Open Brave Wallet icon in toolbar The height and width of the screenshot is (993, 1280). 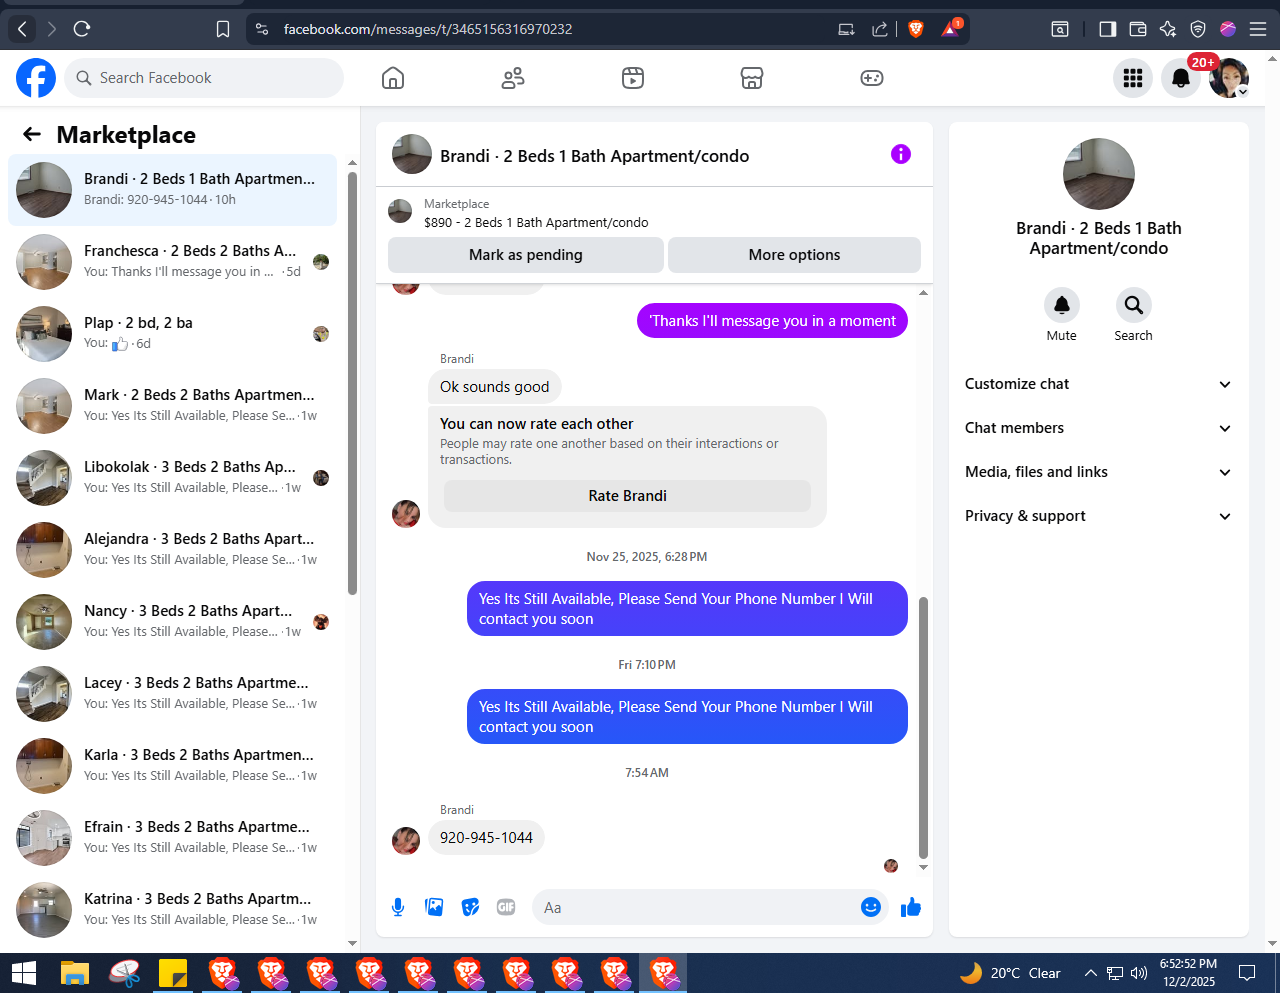[x=1137, y=29]
